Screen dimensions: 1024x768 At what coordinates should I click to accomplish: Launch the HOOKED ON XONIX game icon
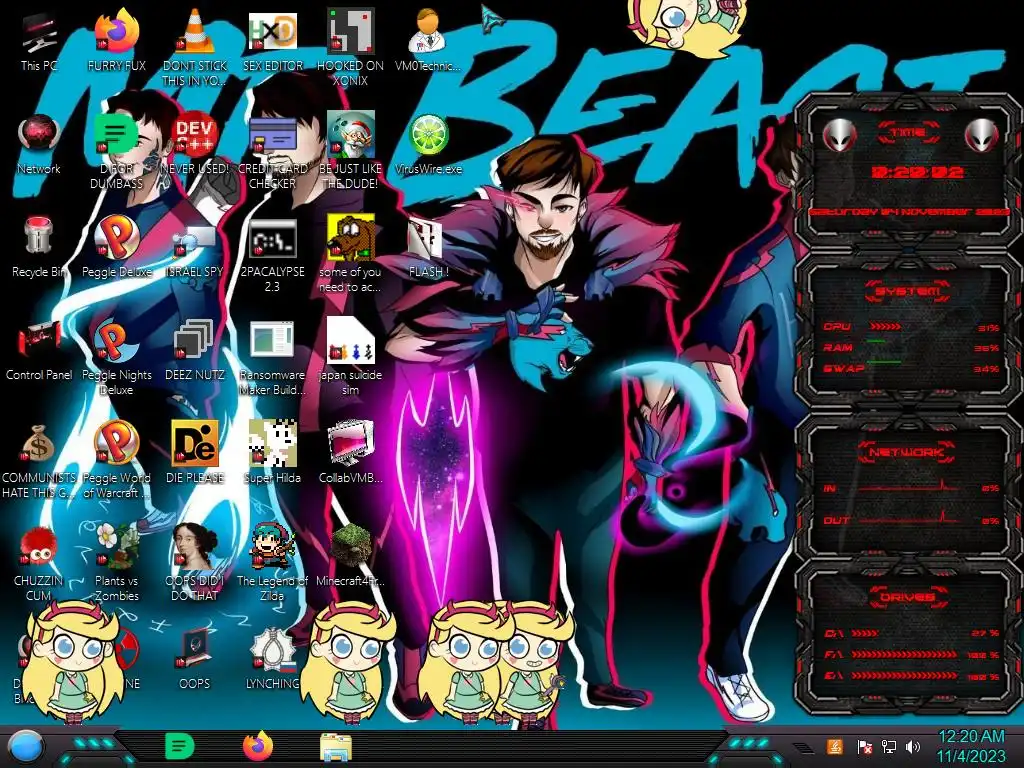pyautogui.click(x=350, y=47)
